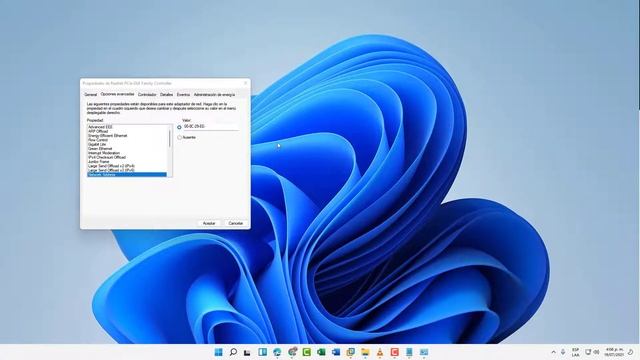Open volume speaker tray icon
Screen dimensions: 640x360
pos(596,352)
